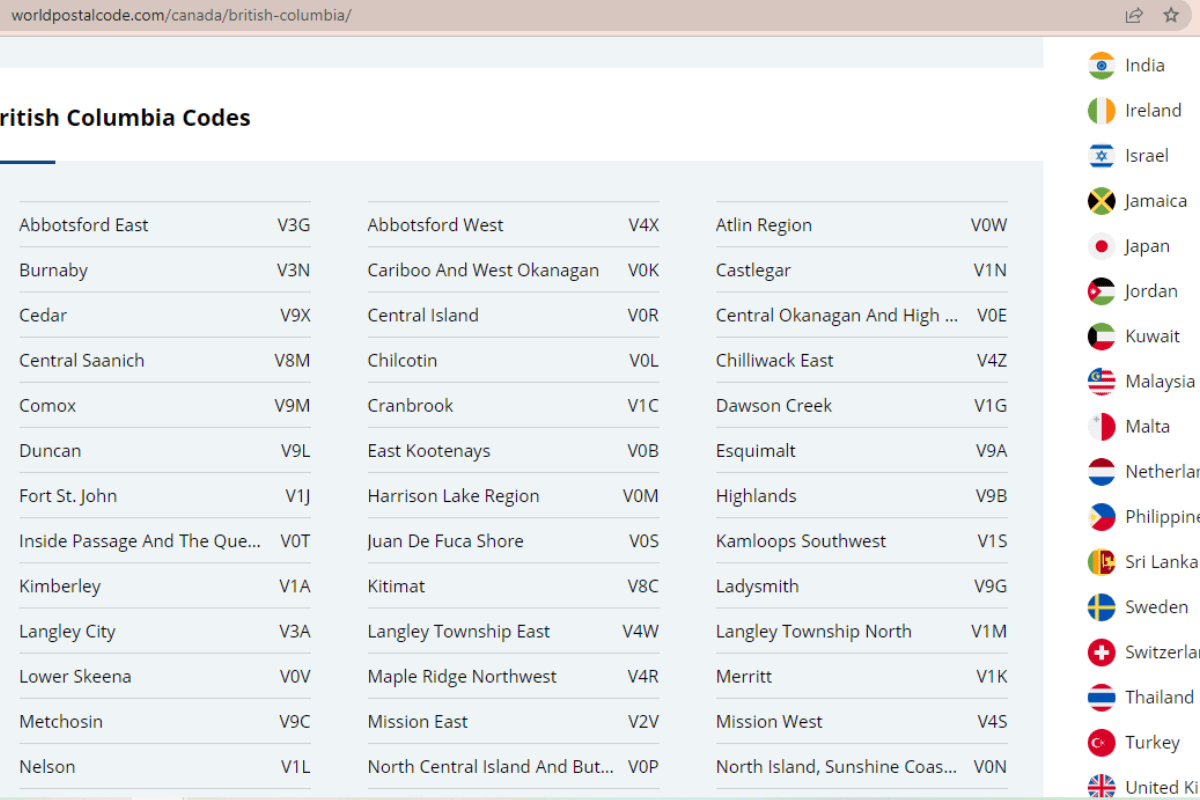Open the Abbotsford East postal code link

84,225
